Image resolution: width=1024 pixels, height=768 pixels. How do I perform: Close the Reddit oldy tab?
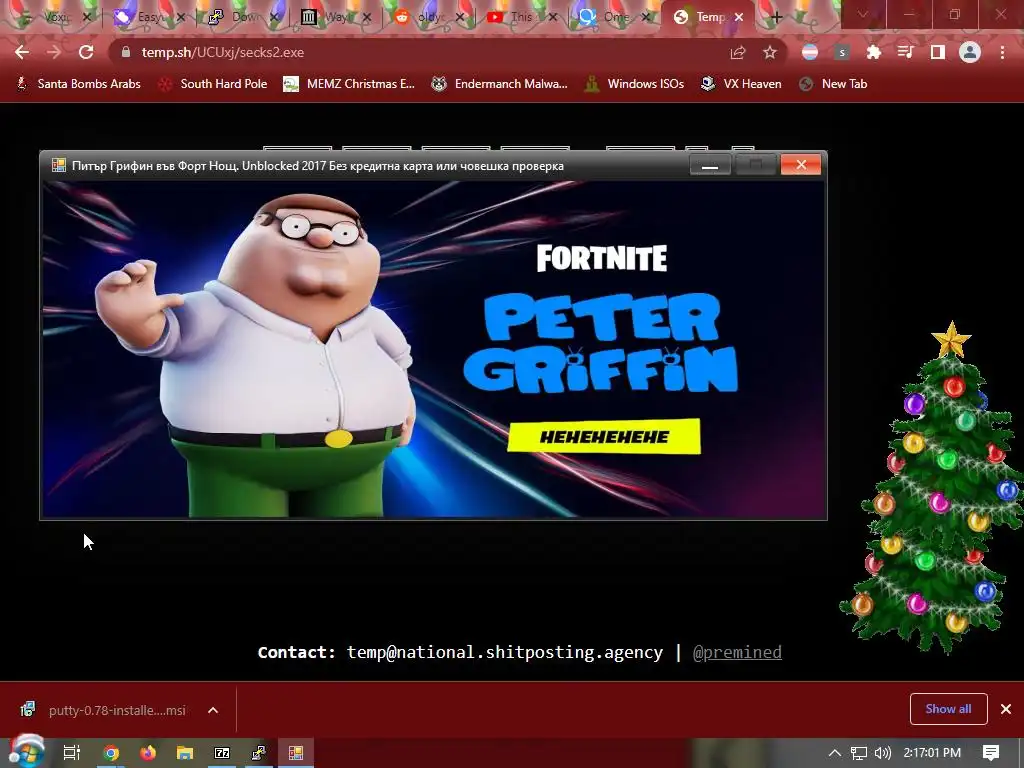(x=460, y=18)
